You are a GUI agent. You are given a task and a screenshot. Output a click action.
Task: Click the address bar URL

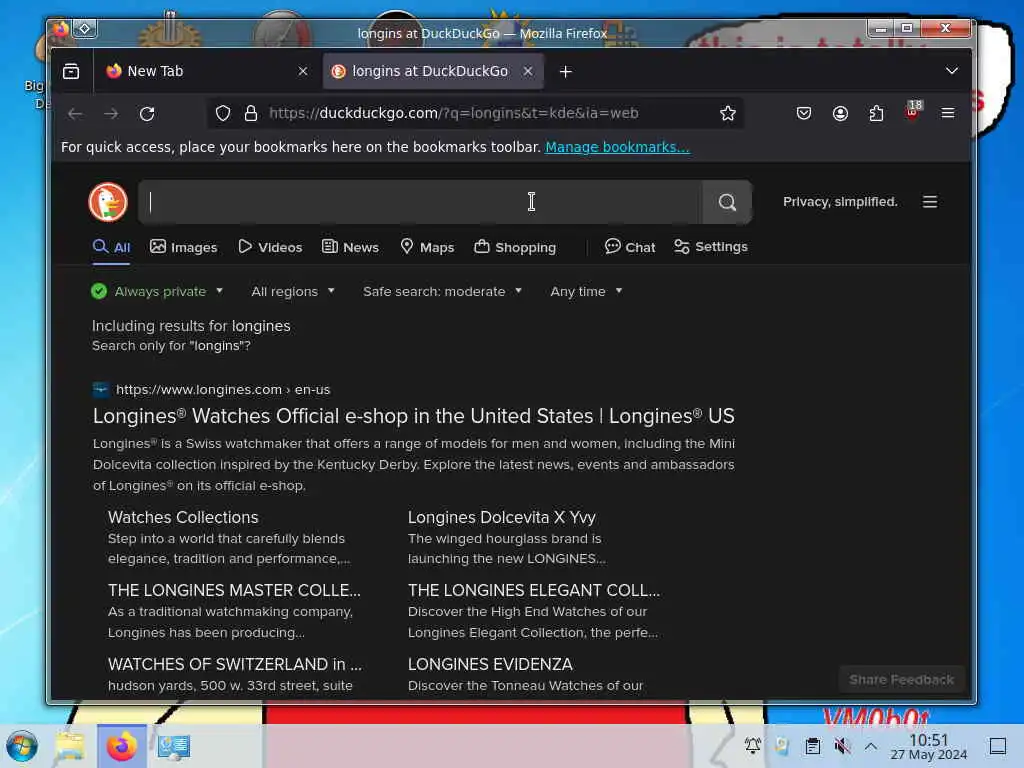[453, 114]
